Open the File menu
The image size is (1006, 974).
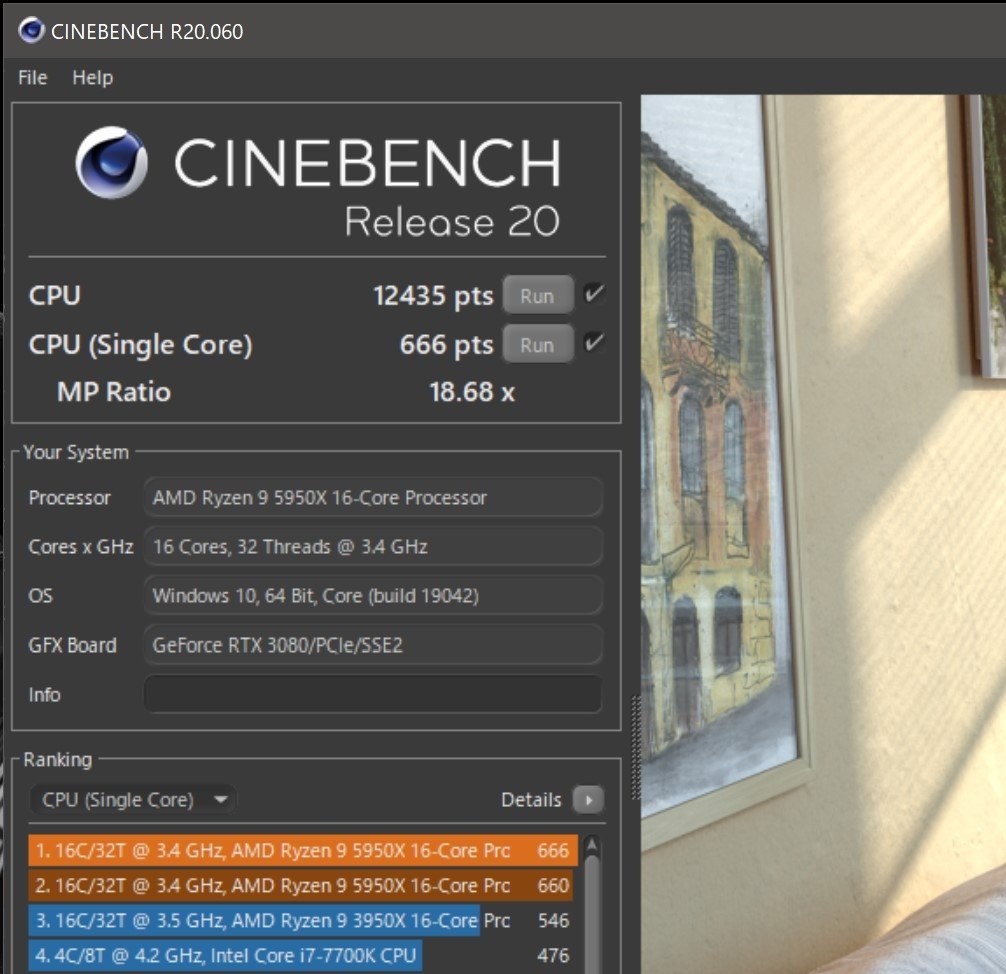tap(33, 78)
